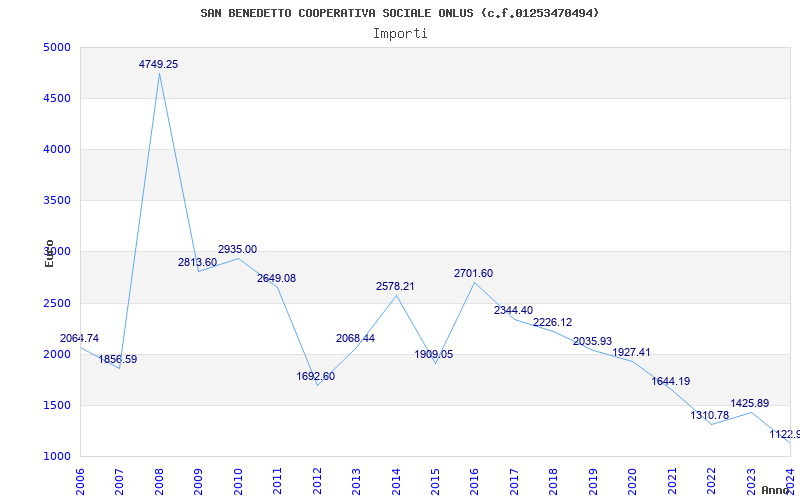
Task: Click the data label 2064.74
Action: tap(80, 338)
